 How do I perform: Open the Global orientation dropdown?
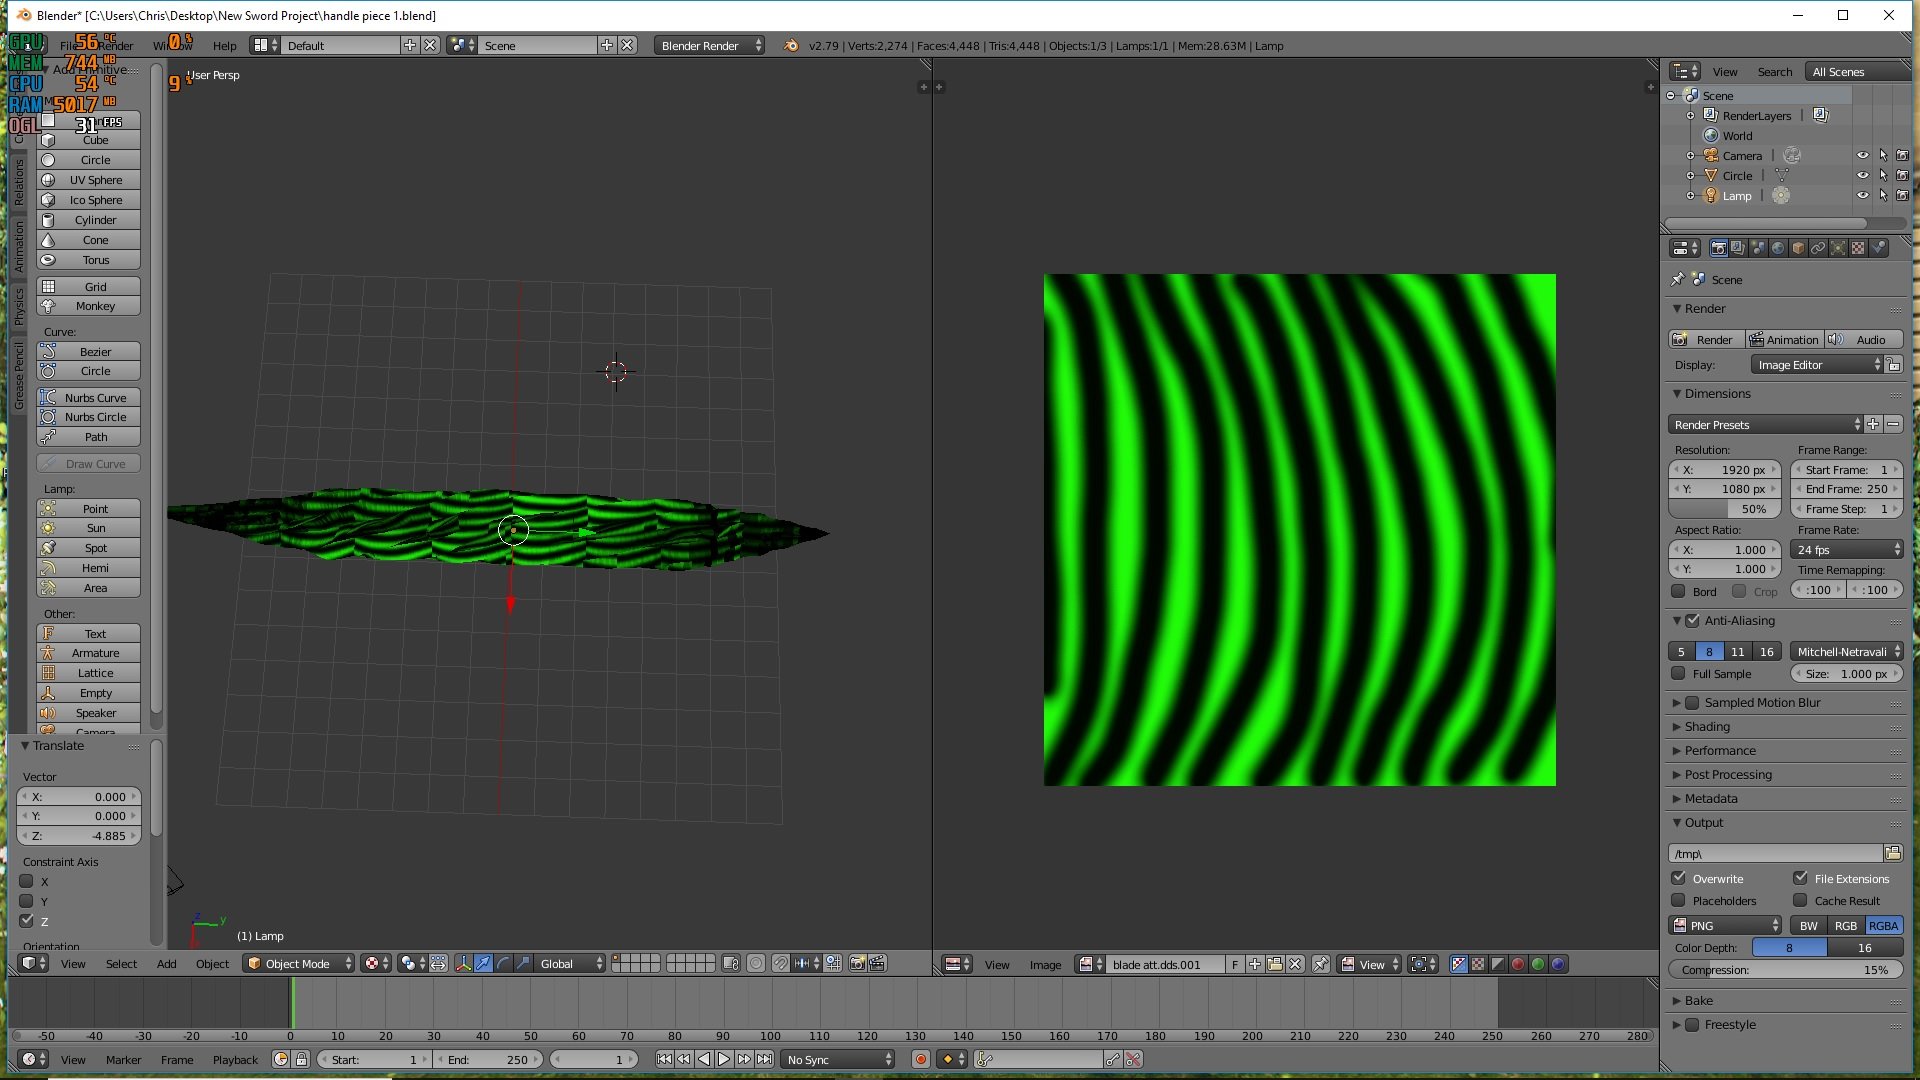pyautogui.click(x=570, y=963)
